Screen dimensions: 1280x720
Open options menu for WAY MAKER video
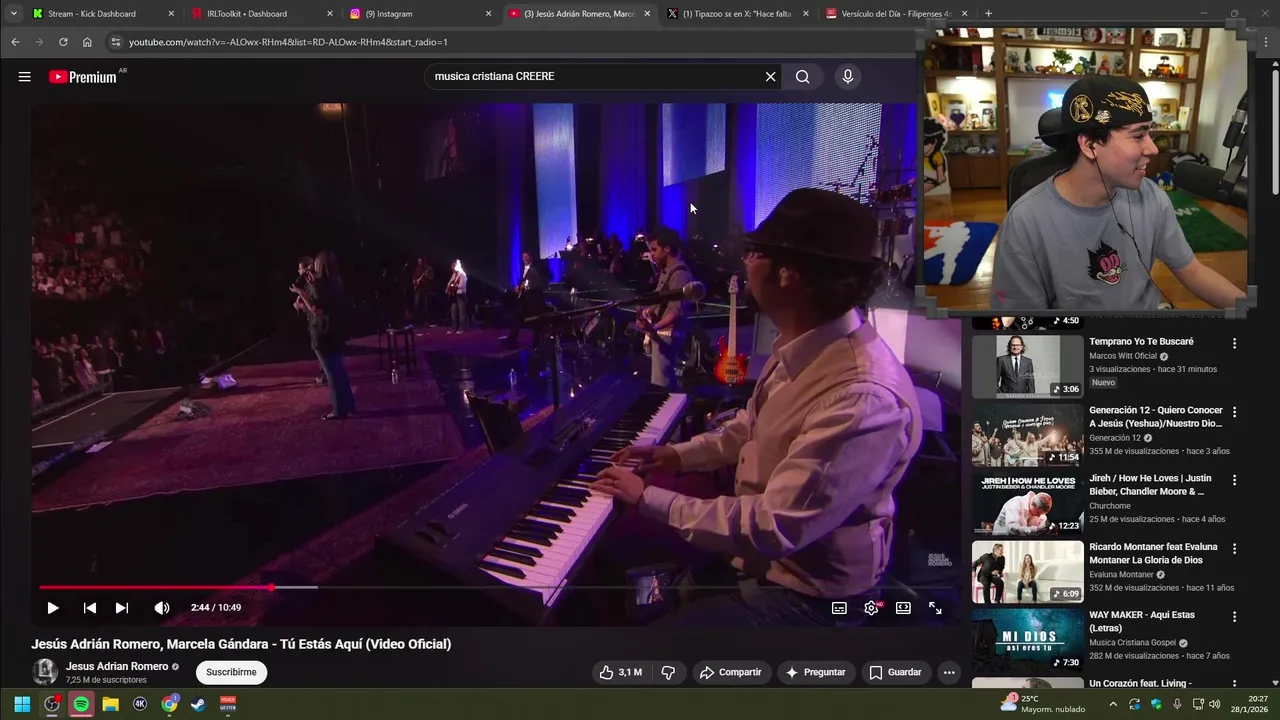(x=1234, y=617)
